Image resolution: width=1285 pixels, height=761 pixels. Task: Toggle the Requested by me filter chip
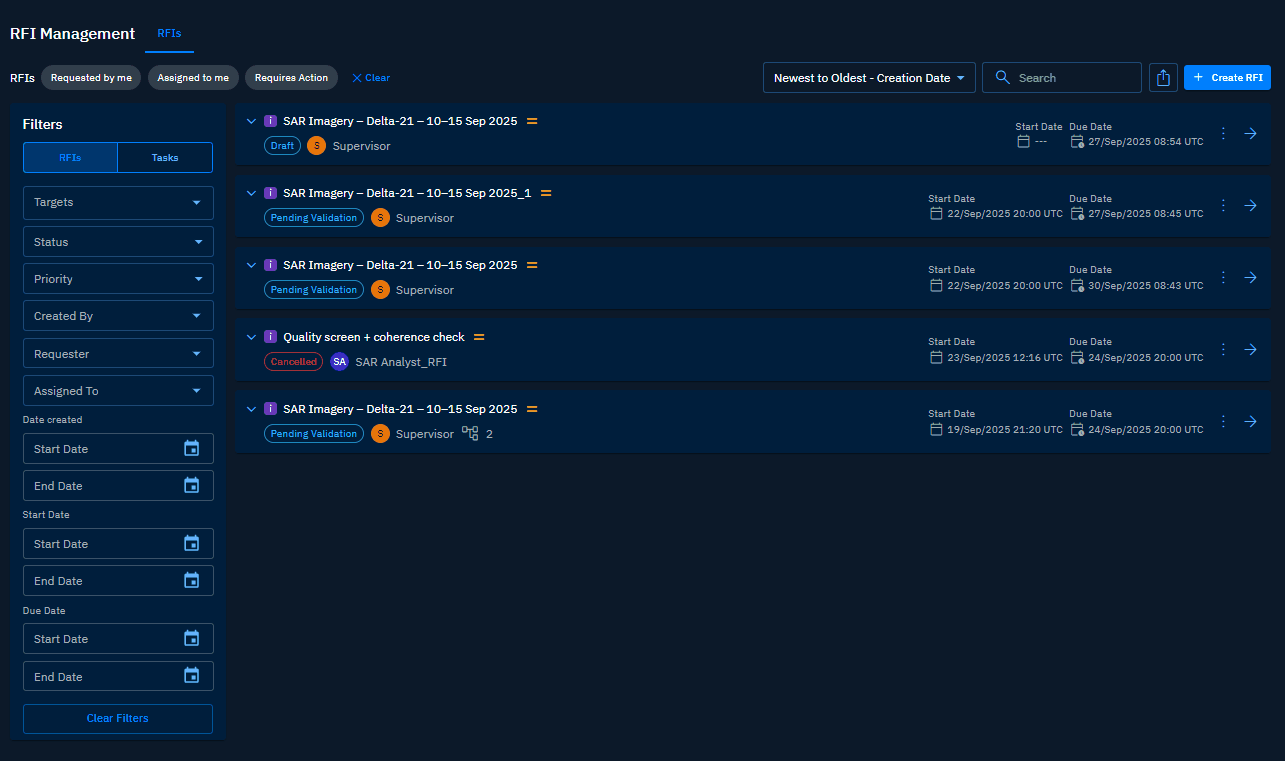pos(91,78)
